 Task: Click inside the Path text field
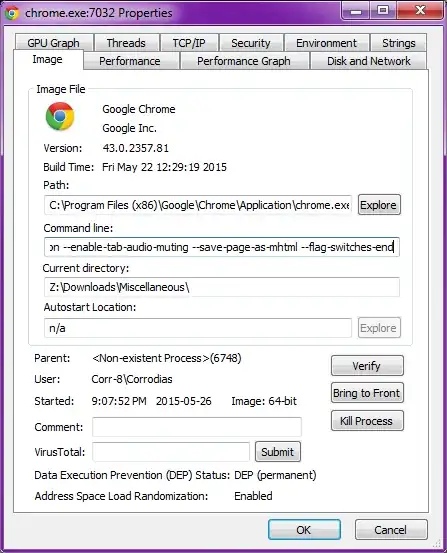[x=198, y=205]
